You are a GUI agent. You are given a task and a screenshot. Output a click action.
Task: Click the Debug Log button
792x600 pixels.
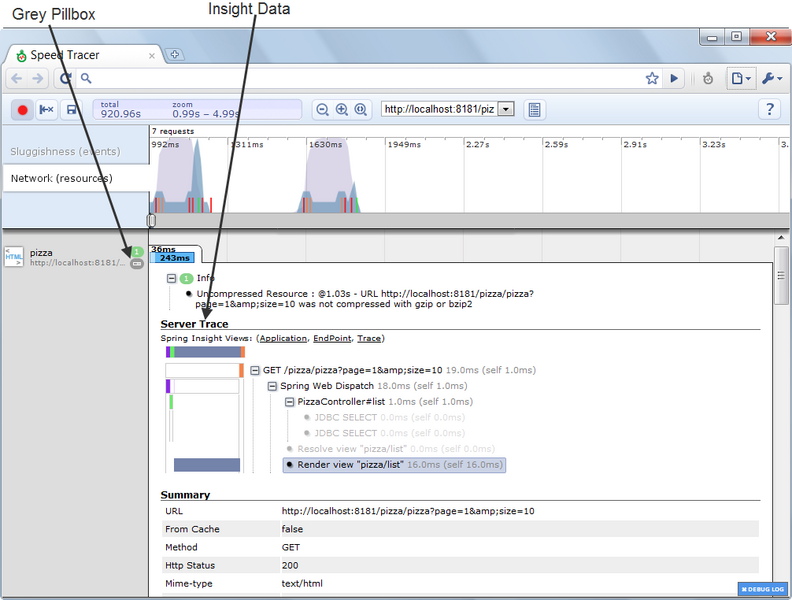tap(763, 589)
